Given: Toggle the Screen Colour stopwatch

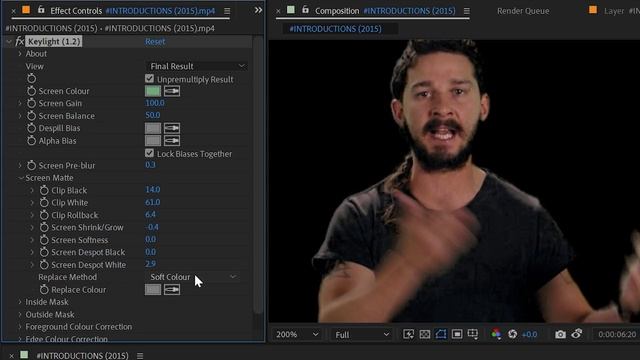Looking at the screenshot, I should [x=31, y=91].
